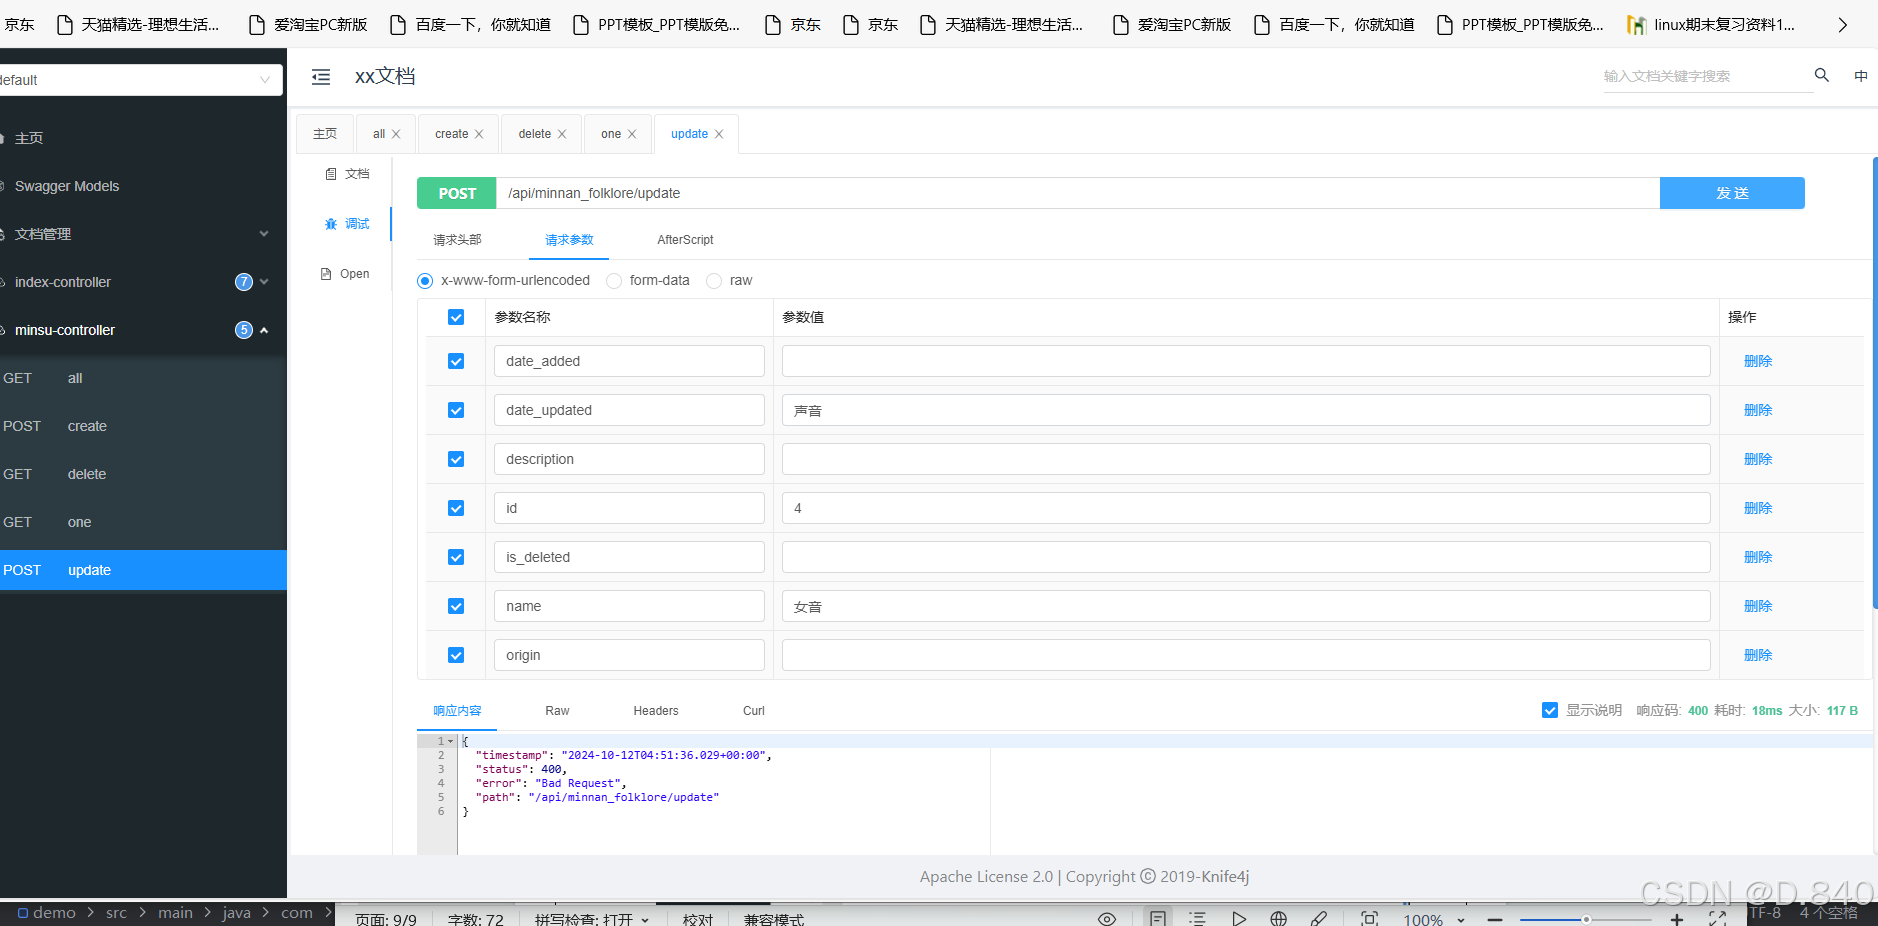Screen dimensions: 1878x926
Task: Click the 主页 home item in sidebar
Action: point(28,138)
